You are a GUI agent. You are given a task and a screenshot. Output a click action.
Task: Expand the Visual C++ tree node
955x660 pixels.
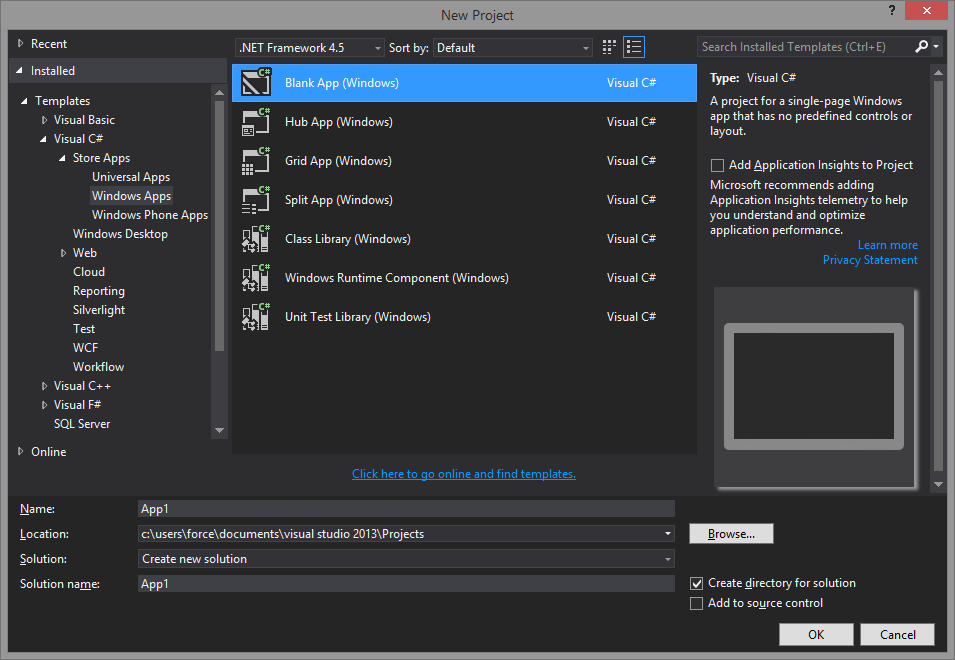(44, 385)
